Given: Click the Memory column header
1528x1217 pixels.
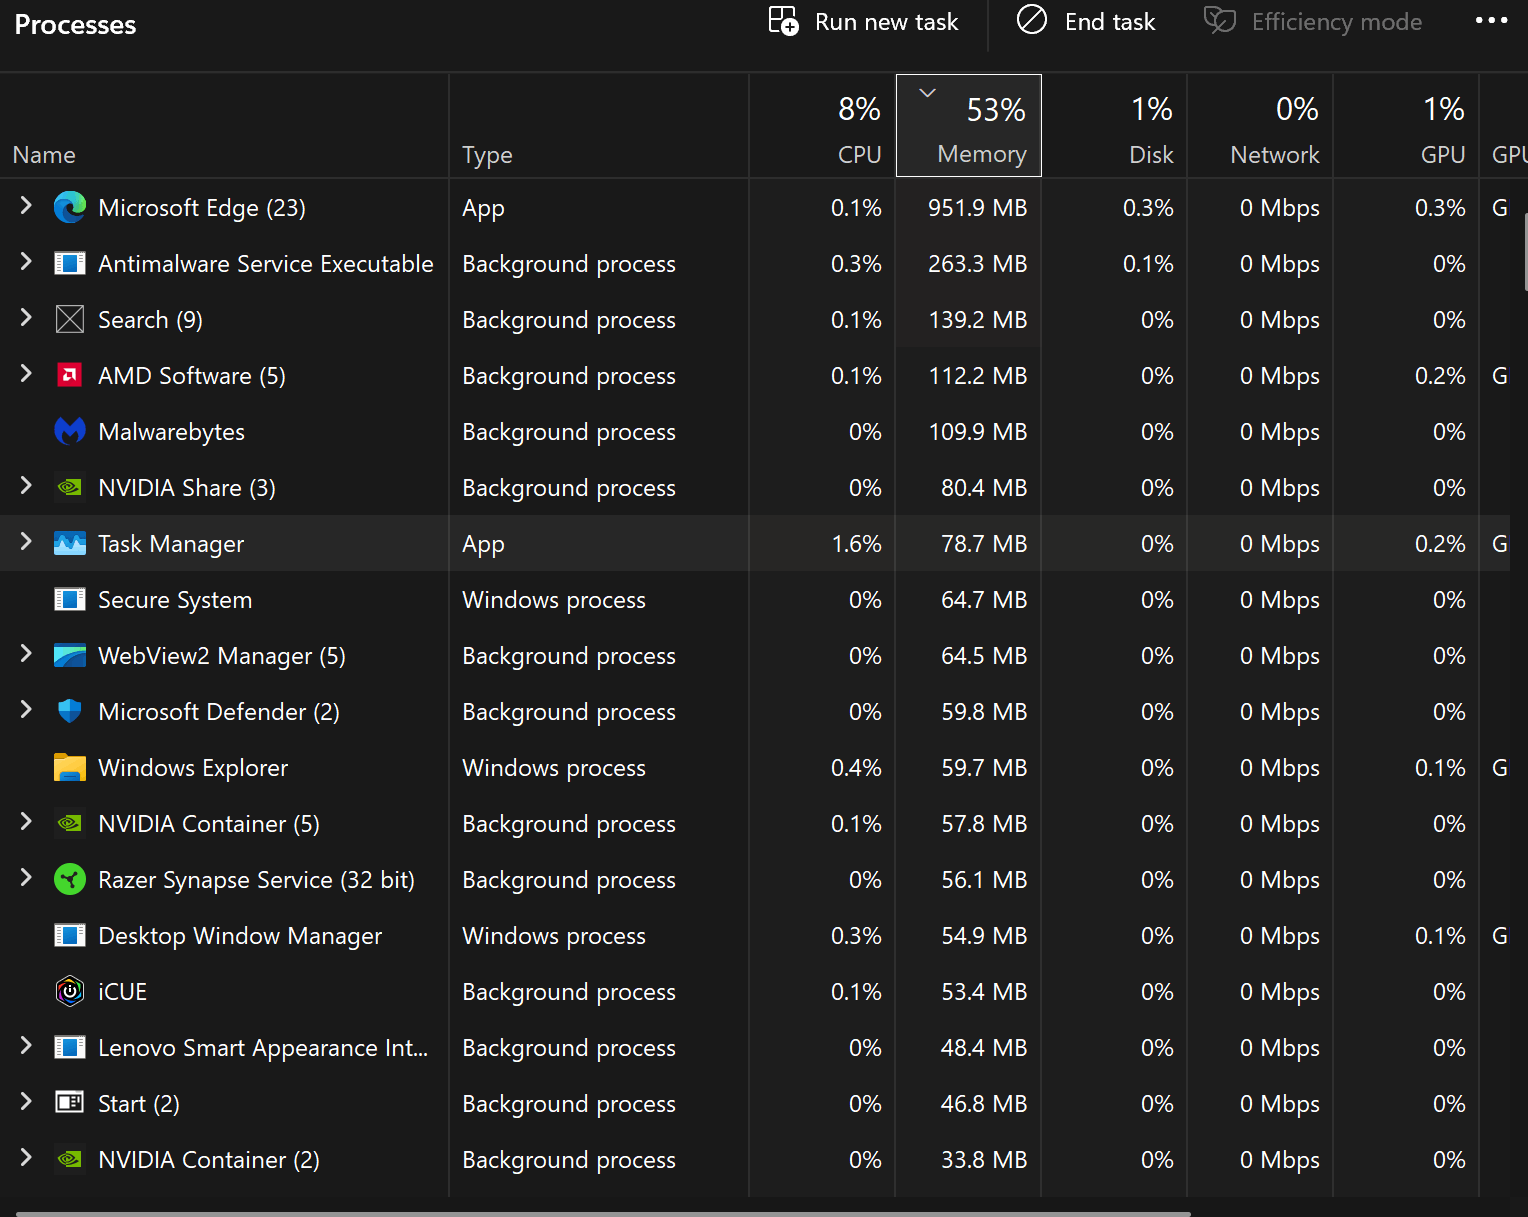Looking at the screenshot, I should coord(969,126).
